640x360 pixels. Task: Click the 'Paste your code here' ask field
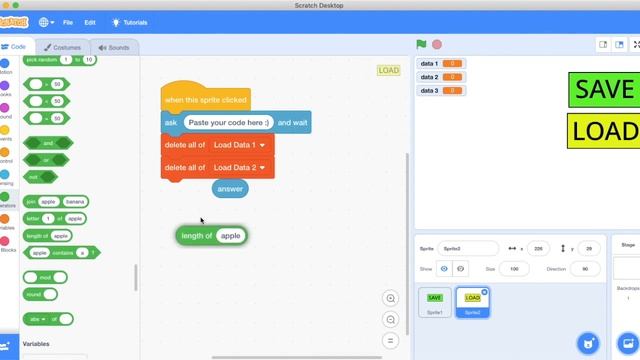point(229,123)
